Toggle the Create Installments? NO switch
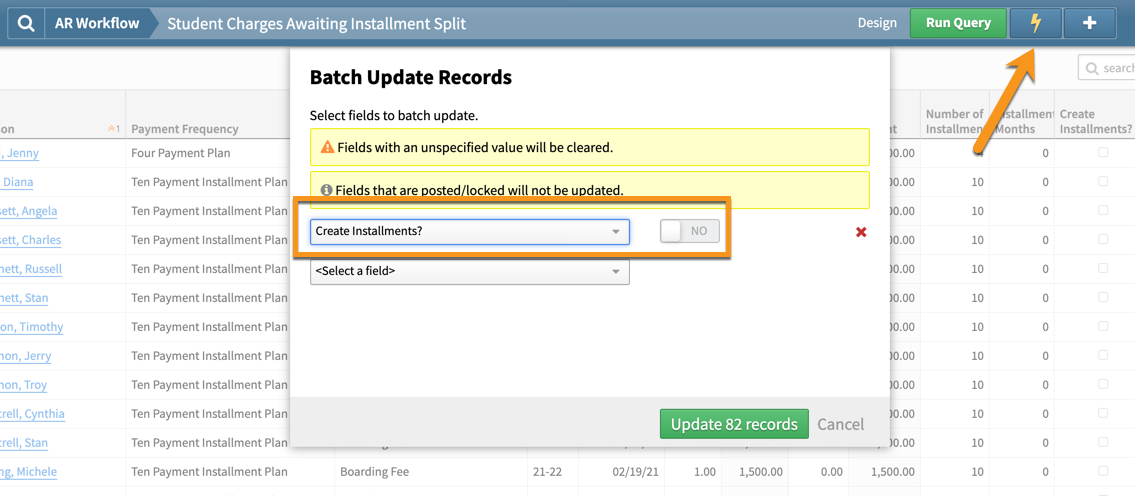 pos(690,231)
